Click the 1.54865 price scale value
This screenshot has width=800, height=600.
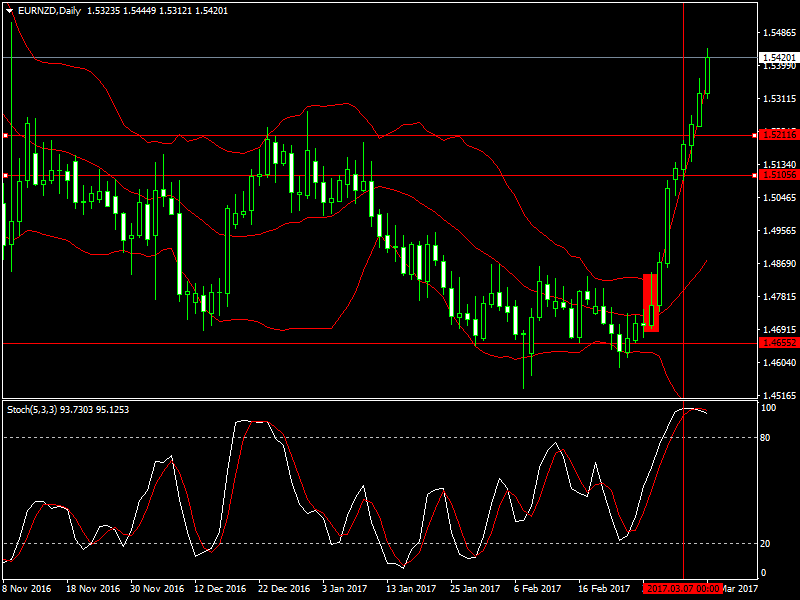tap(779, 33)
